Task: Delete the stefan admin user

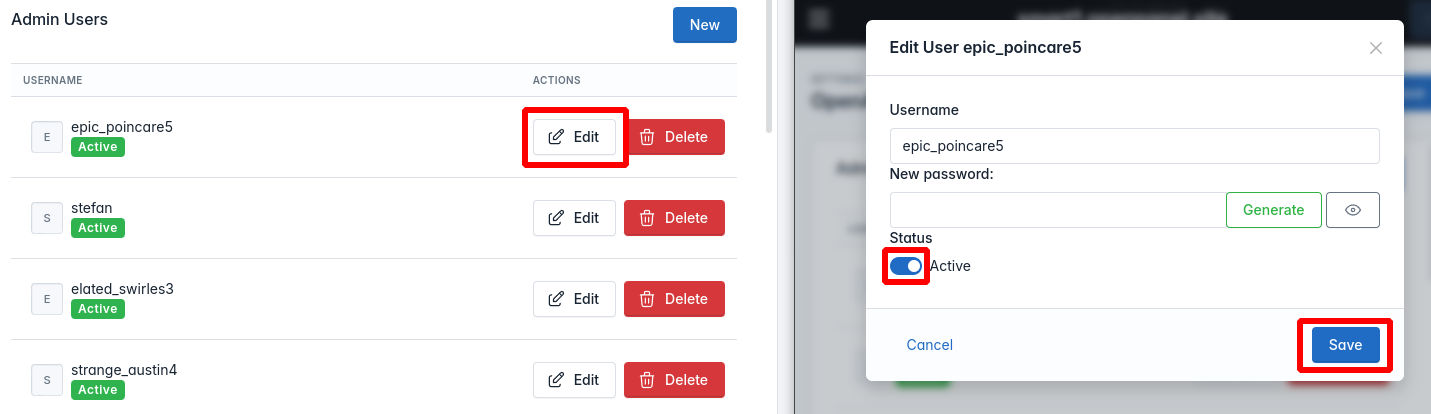Action: coord(674,218)
